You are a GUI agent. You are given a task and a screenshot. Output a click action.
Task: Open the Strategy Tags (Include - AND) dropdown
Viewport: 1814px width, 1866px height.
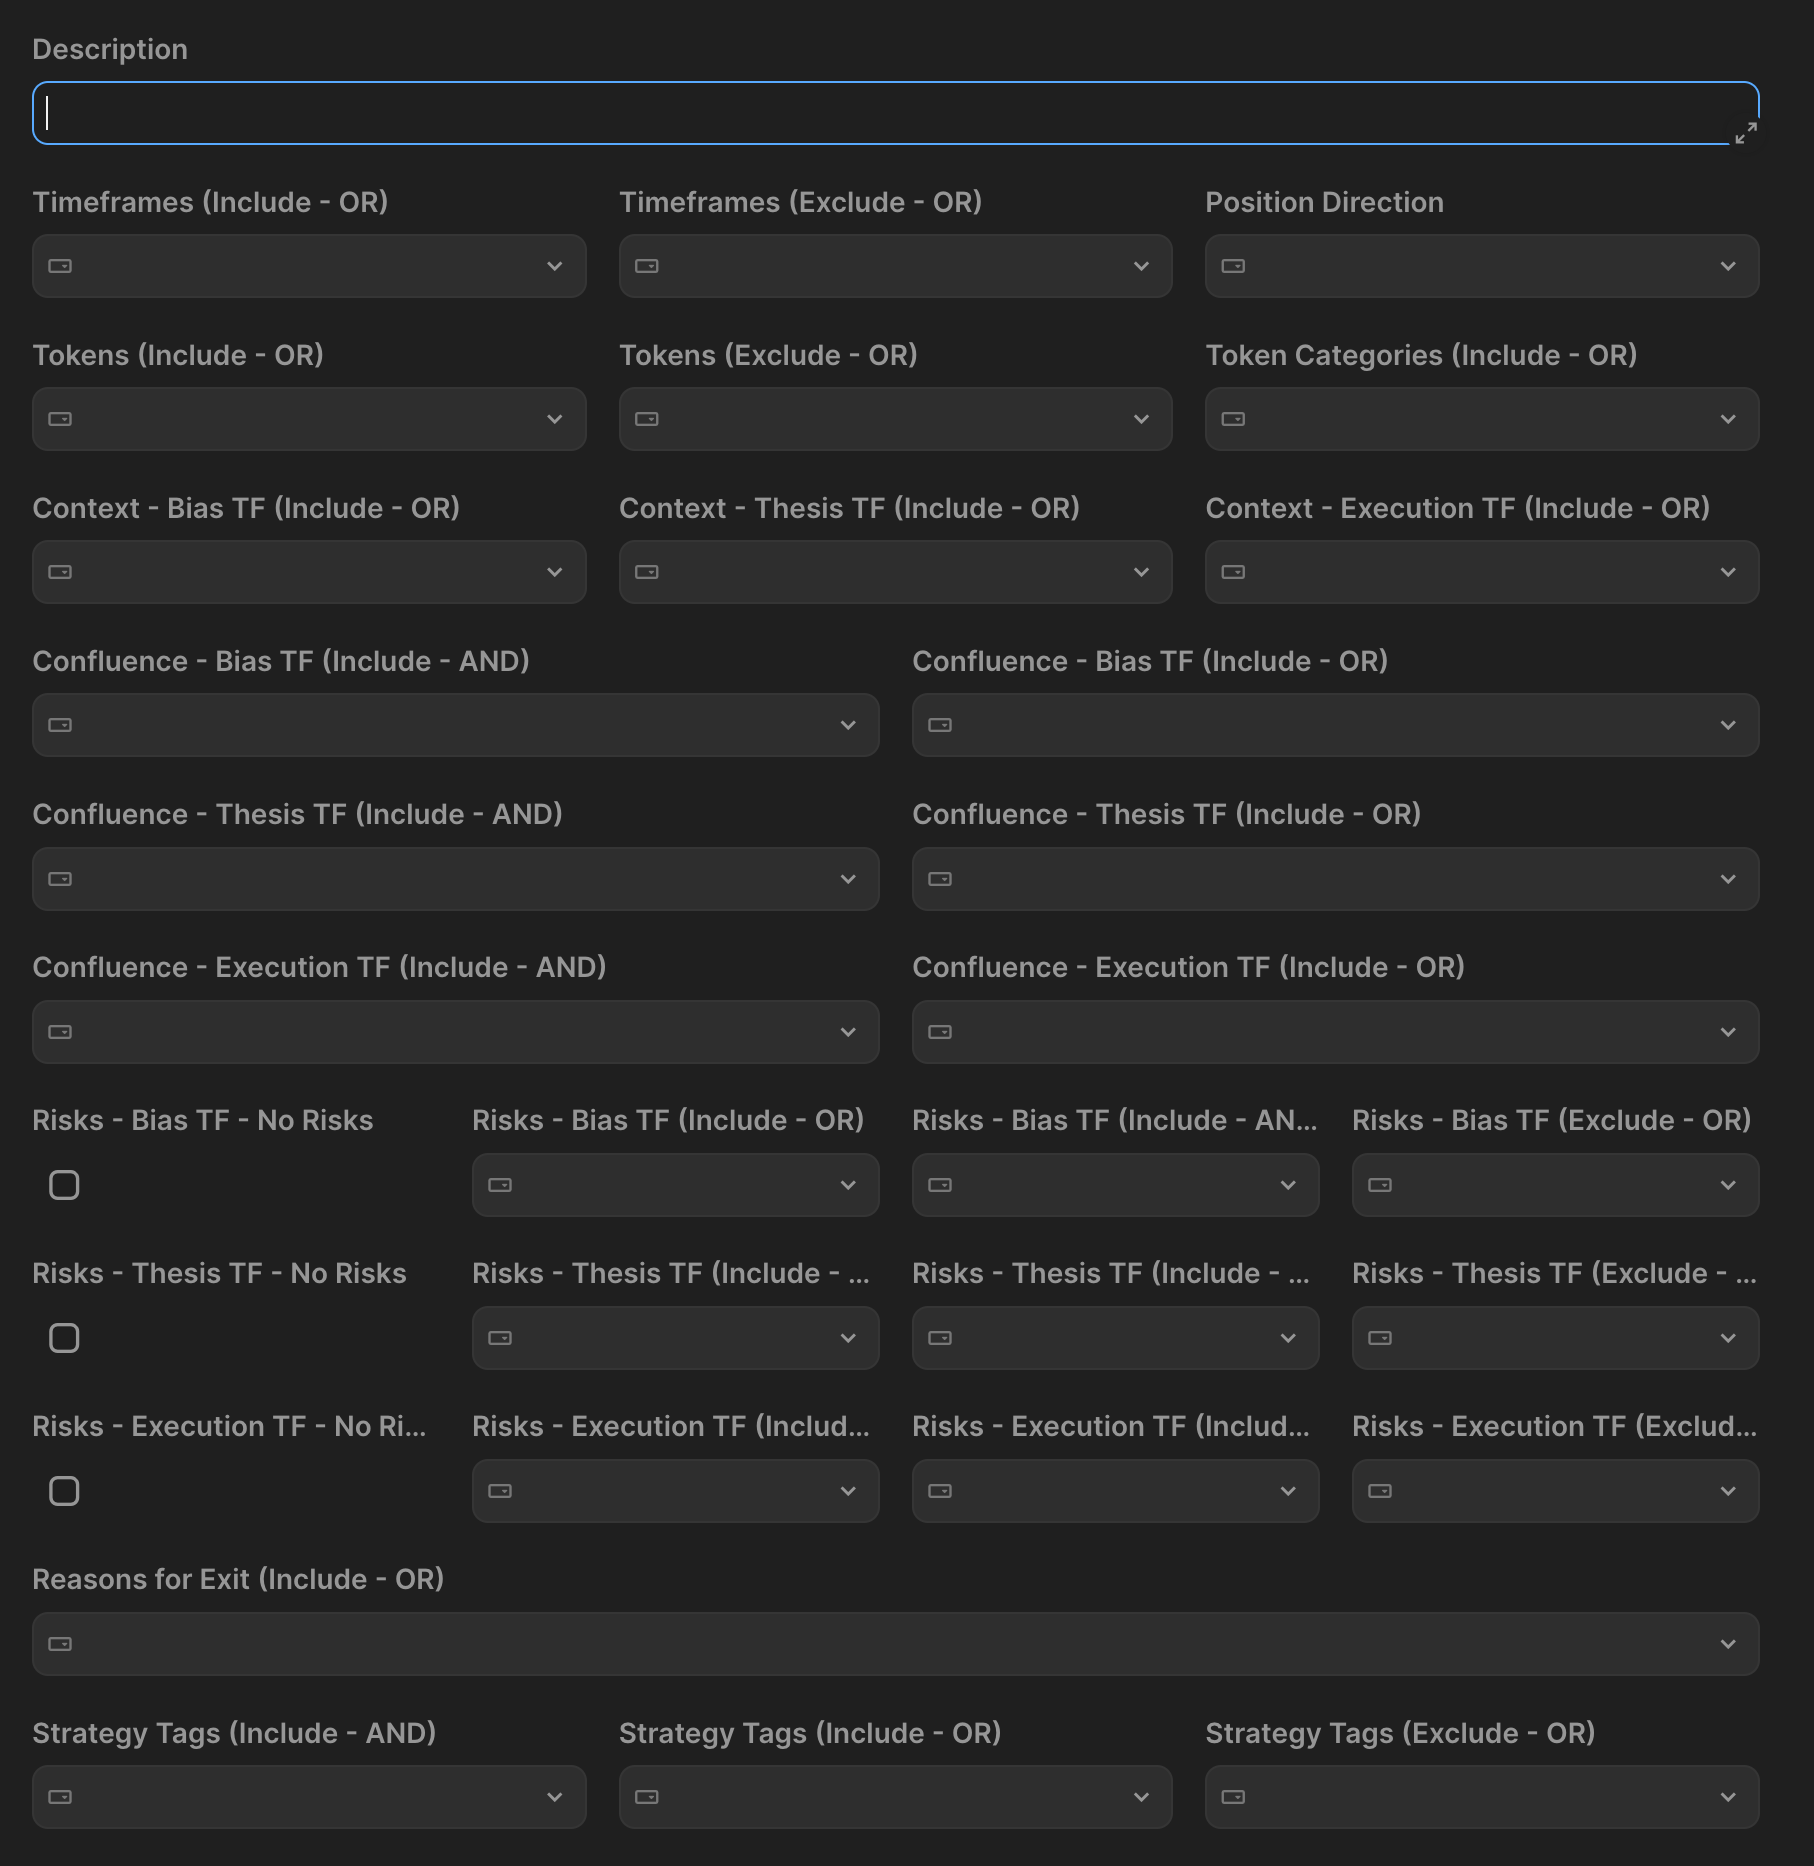pyautogui.click(x=558, y=1797)
